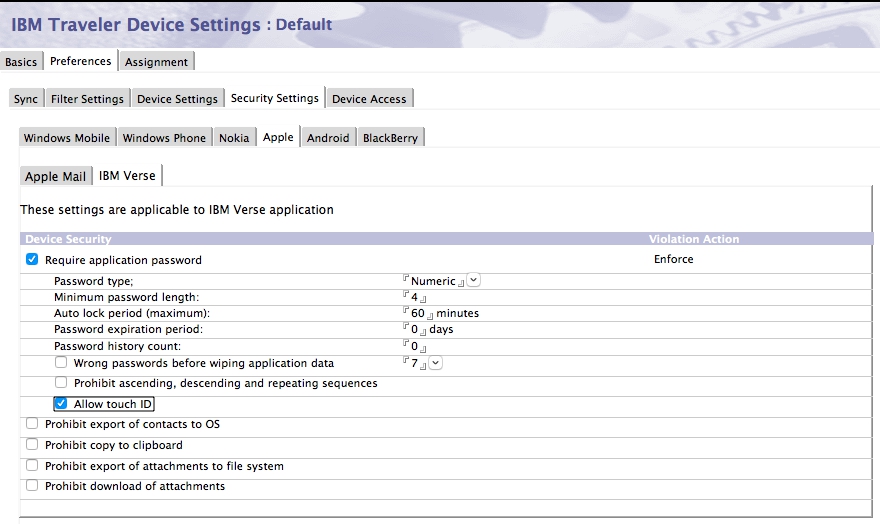
Task: Click the Minimum password length field
Action: [414, 297]
